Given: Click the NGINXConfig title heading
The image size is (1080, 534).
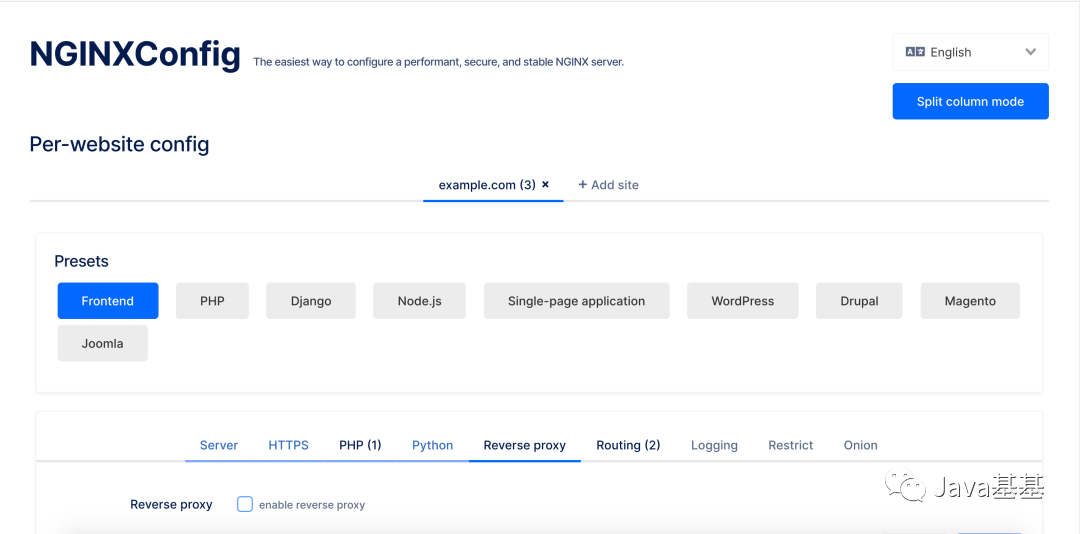Looking at the screenshot, I should pyautogui.click(x=135, y=54).
